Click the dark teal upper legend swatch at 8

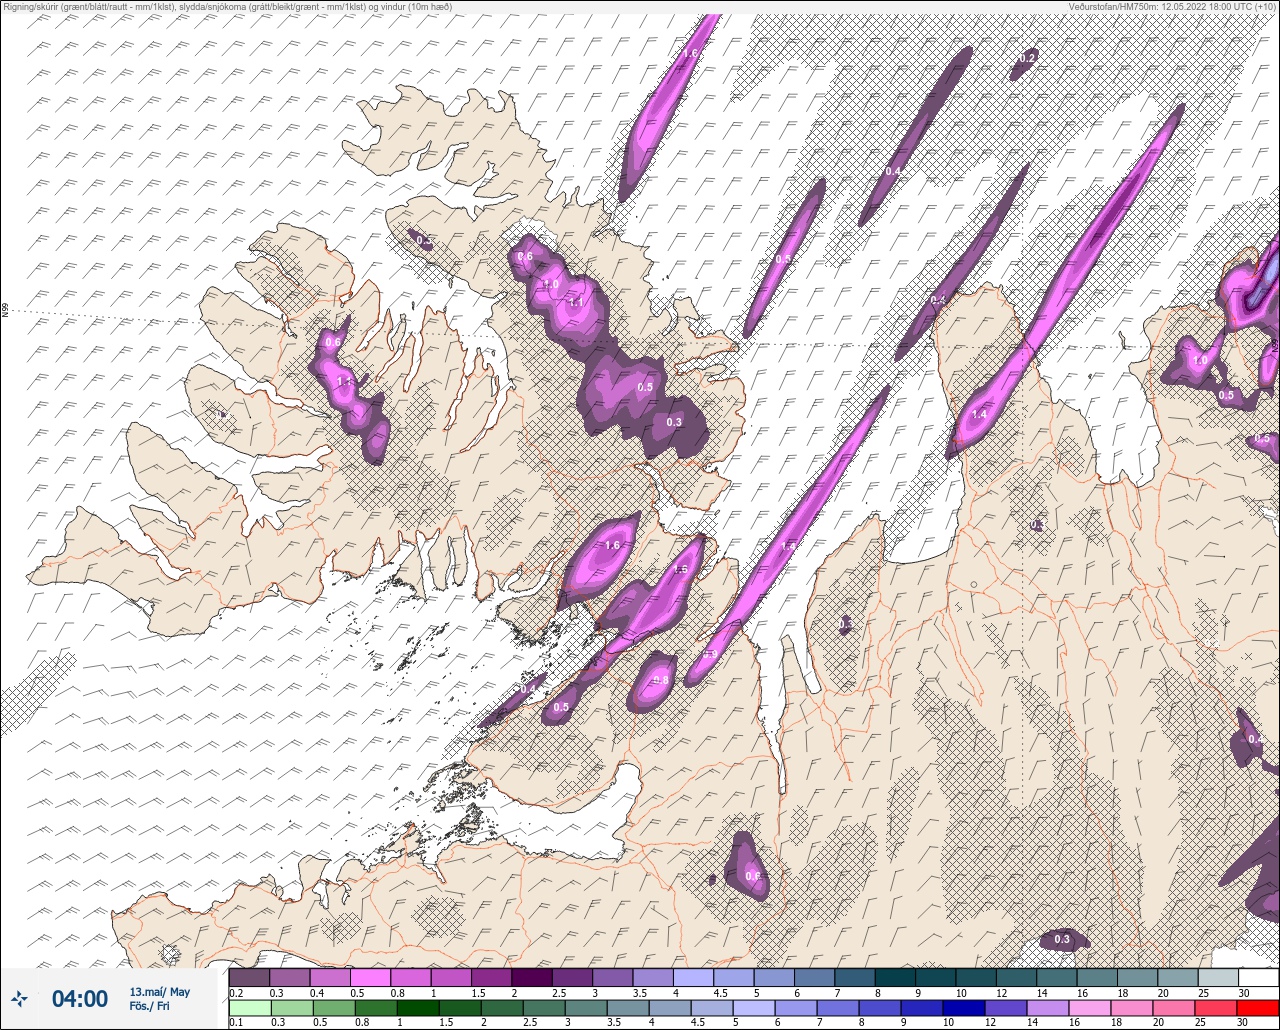point(894,977)
